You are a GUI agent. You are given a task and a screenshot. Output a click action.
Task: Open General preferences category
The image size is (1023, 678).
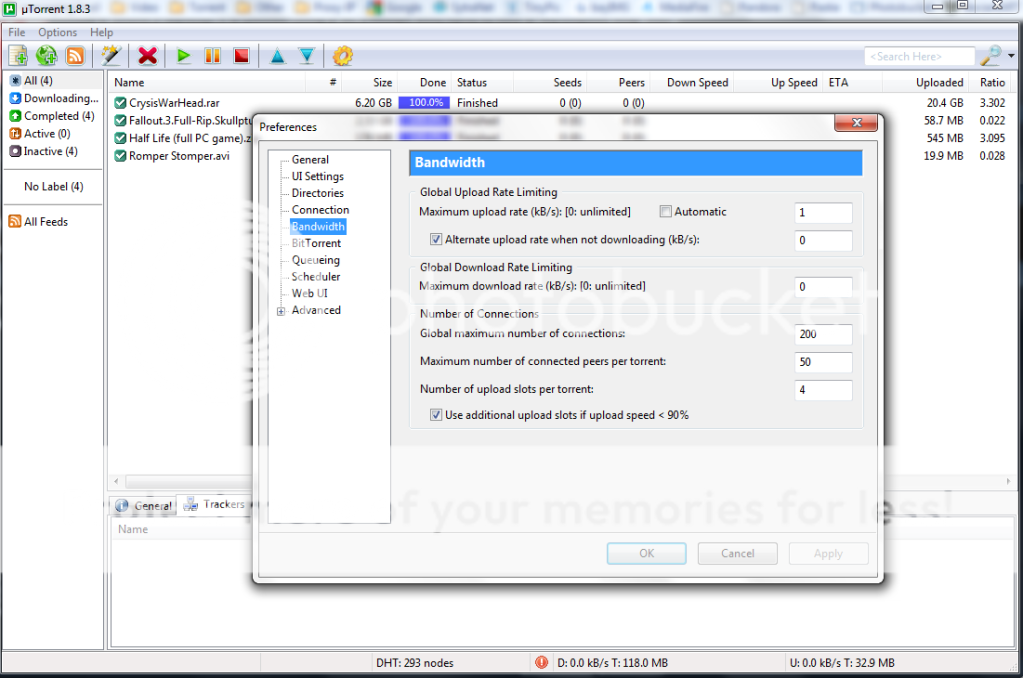(x=310, y=159)
